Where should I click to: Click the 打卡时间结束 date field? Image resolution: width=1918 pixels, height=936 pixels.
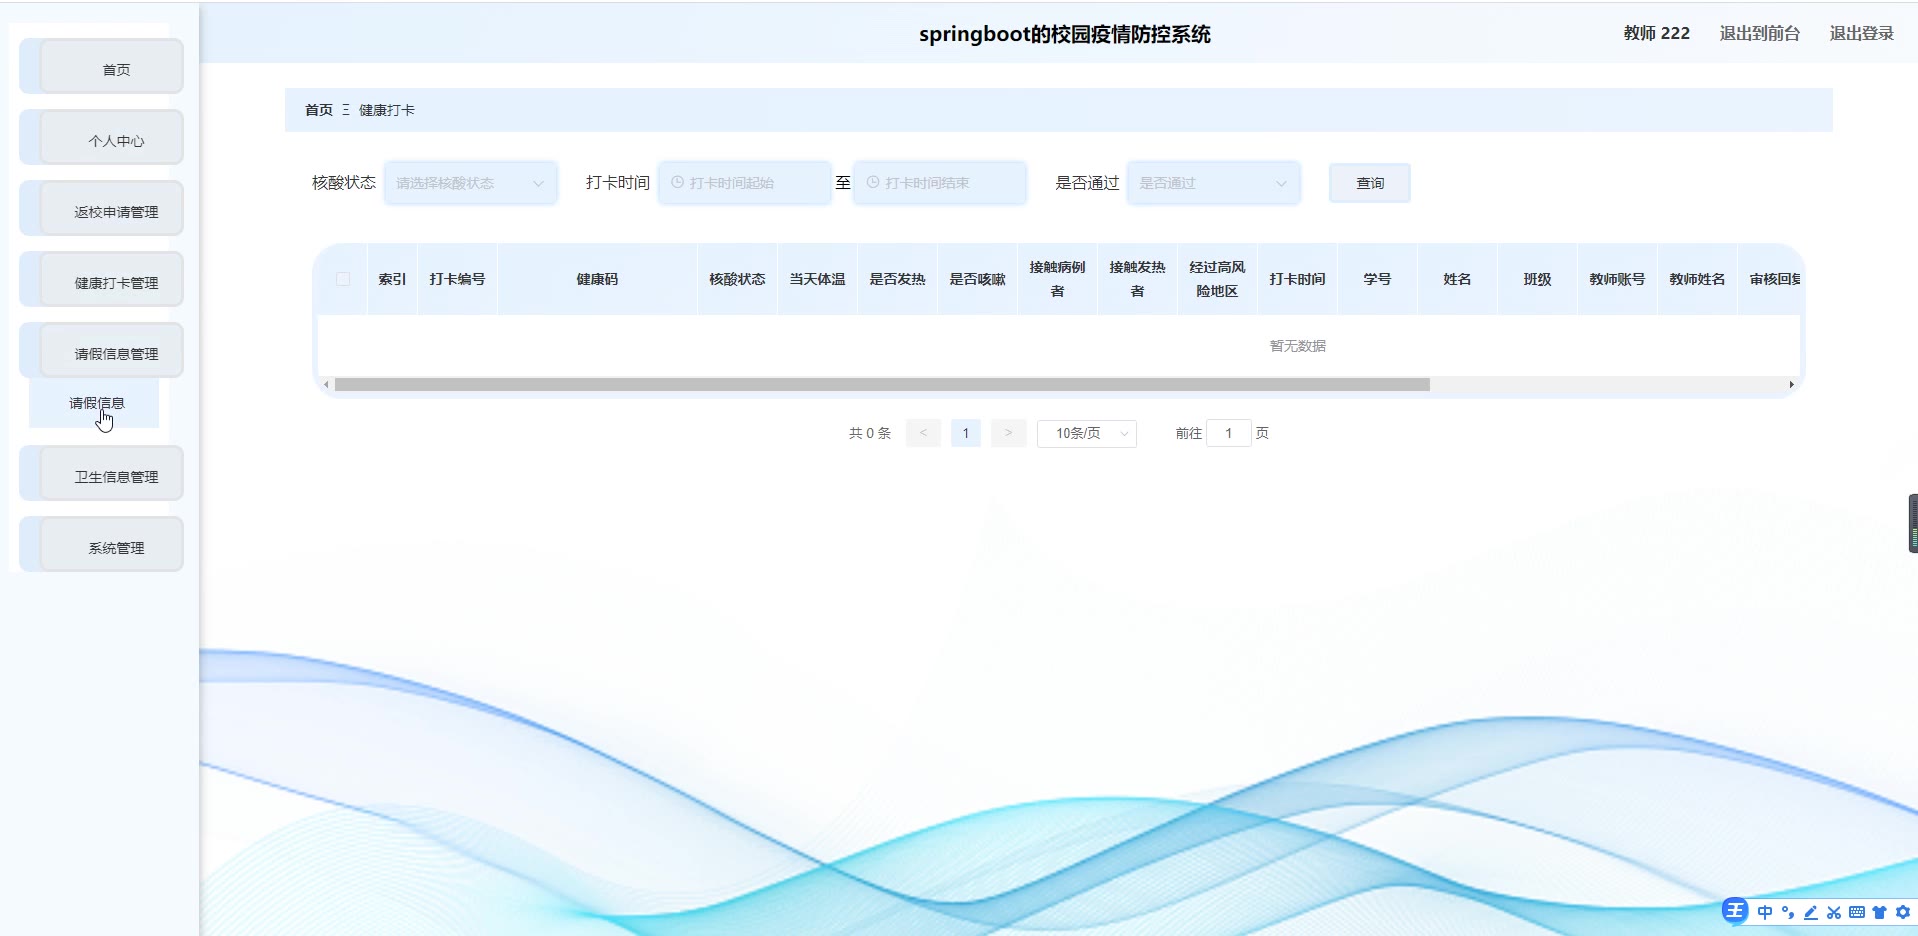pos(940,183)
